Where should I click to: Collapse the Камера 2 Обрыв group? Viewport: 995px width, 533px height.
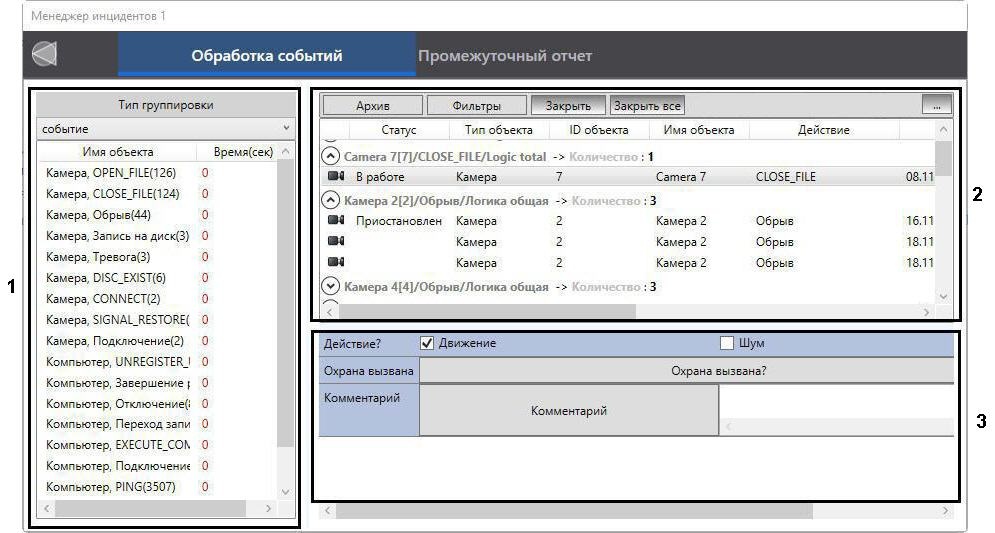pyautogui.click(x=331, y=201)
